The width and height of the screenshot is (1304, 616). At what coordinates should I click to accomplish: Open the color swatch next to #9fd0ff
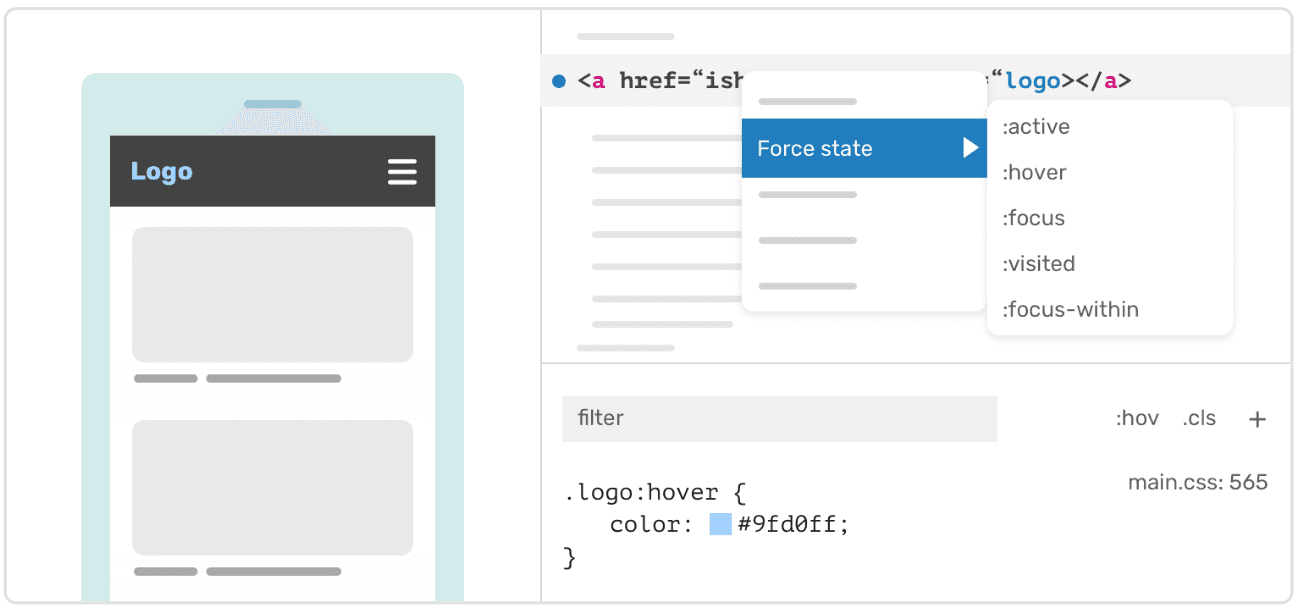tap(720, 524)
